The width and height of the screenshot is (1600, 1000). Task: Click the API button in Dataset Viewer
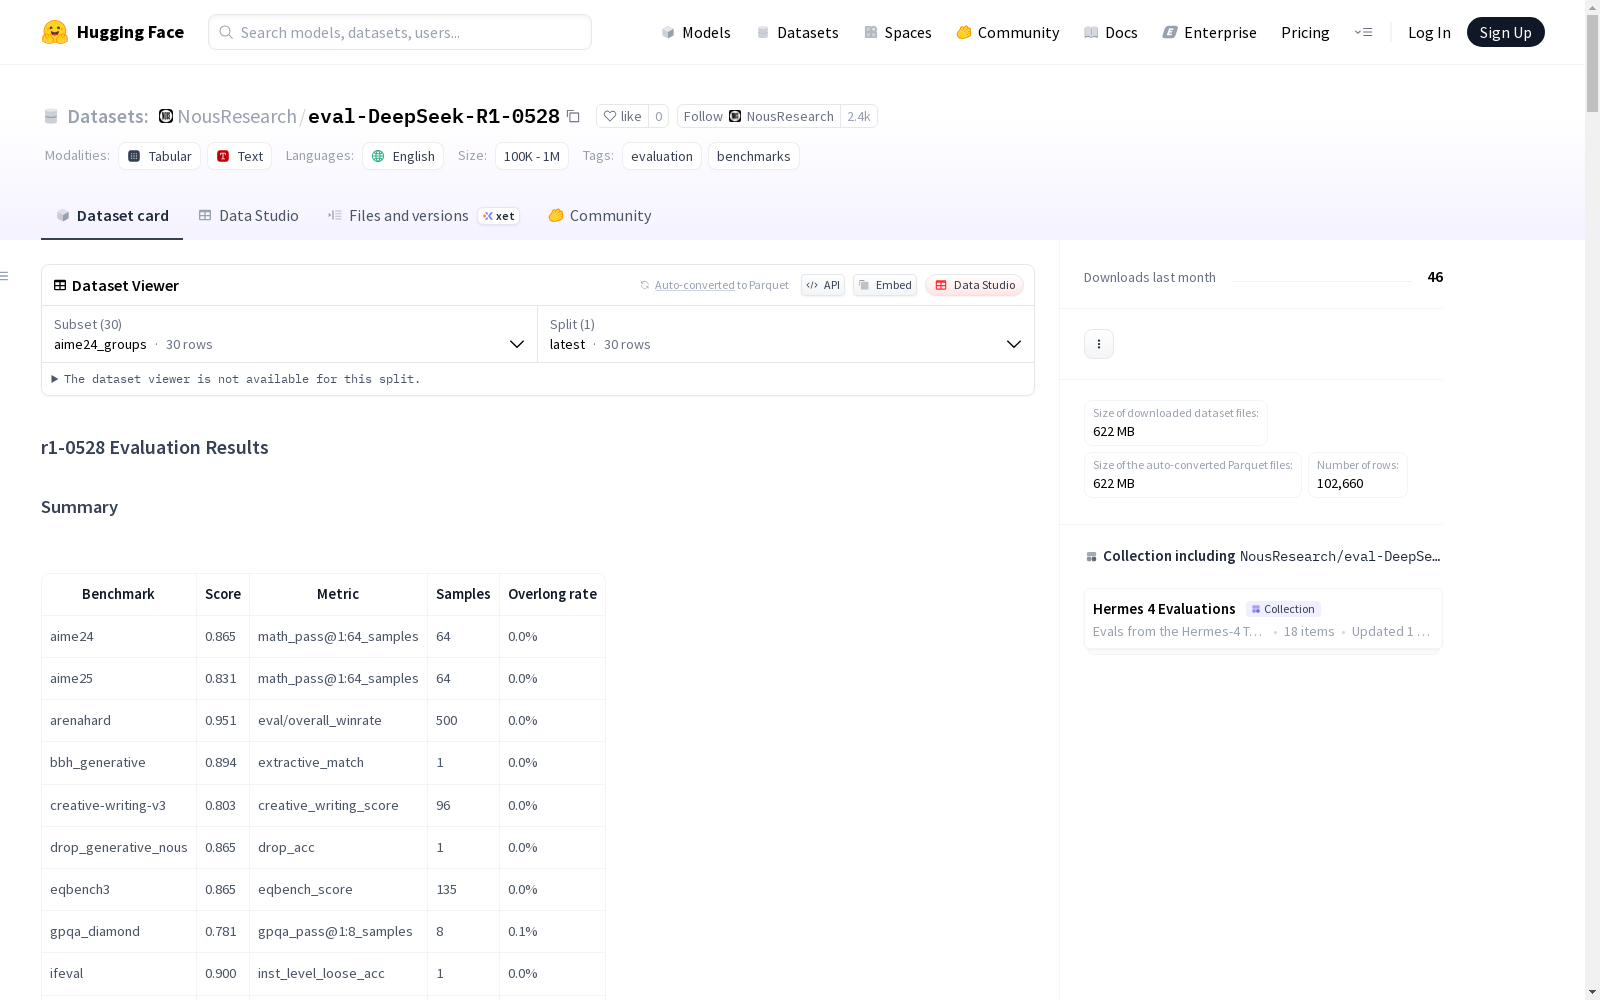823,285
